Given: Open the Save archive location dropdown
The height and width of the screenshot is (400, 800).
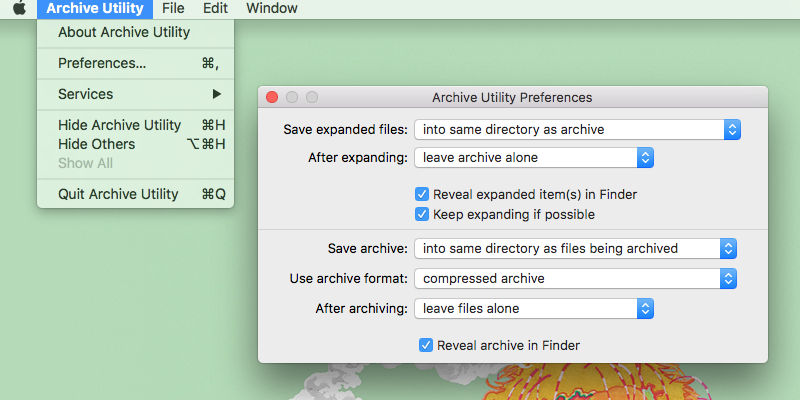Looking at the screenshot, I should (576, 248).
